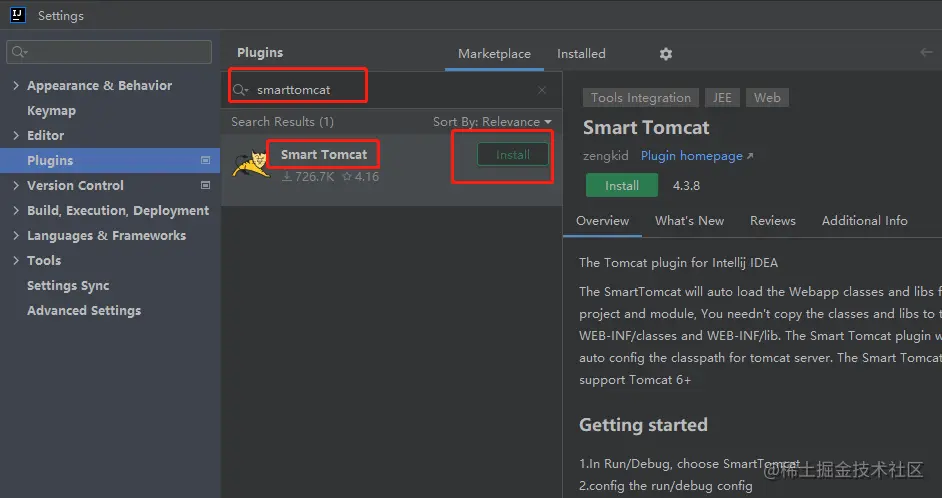The width and height of the screenshot is (942, 498).
Task: Click the 726.7K downloads count
Action: coord(308,177)
